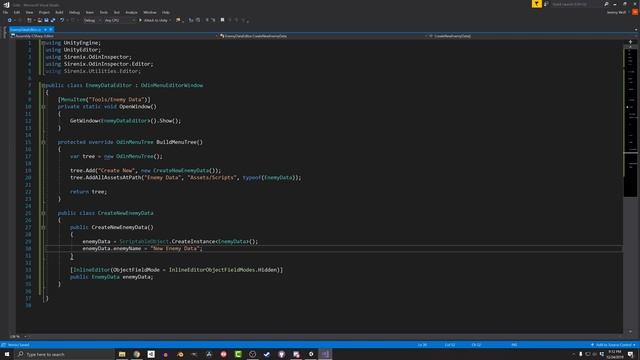Click the split editor handle icon
Viewport: 640px width, 360px height.
click(631, 42)
